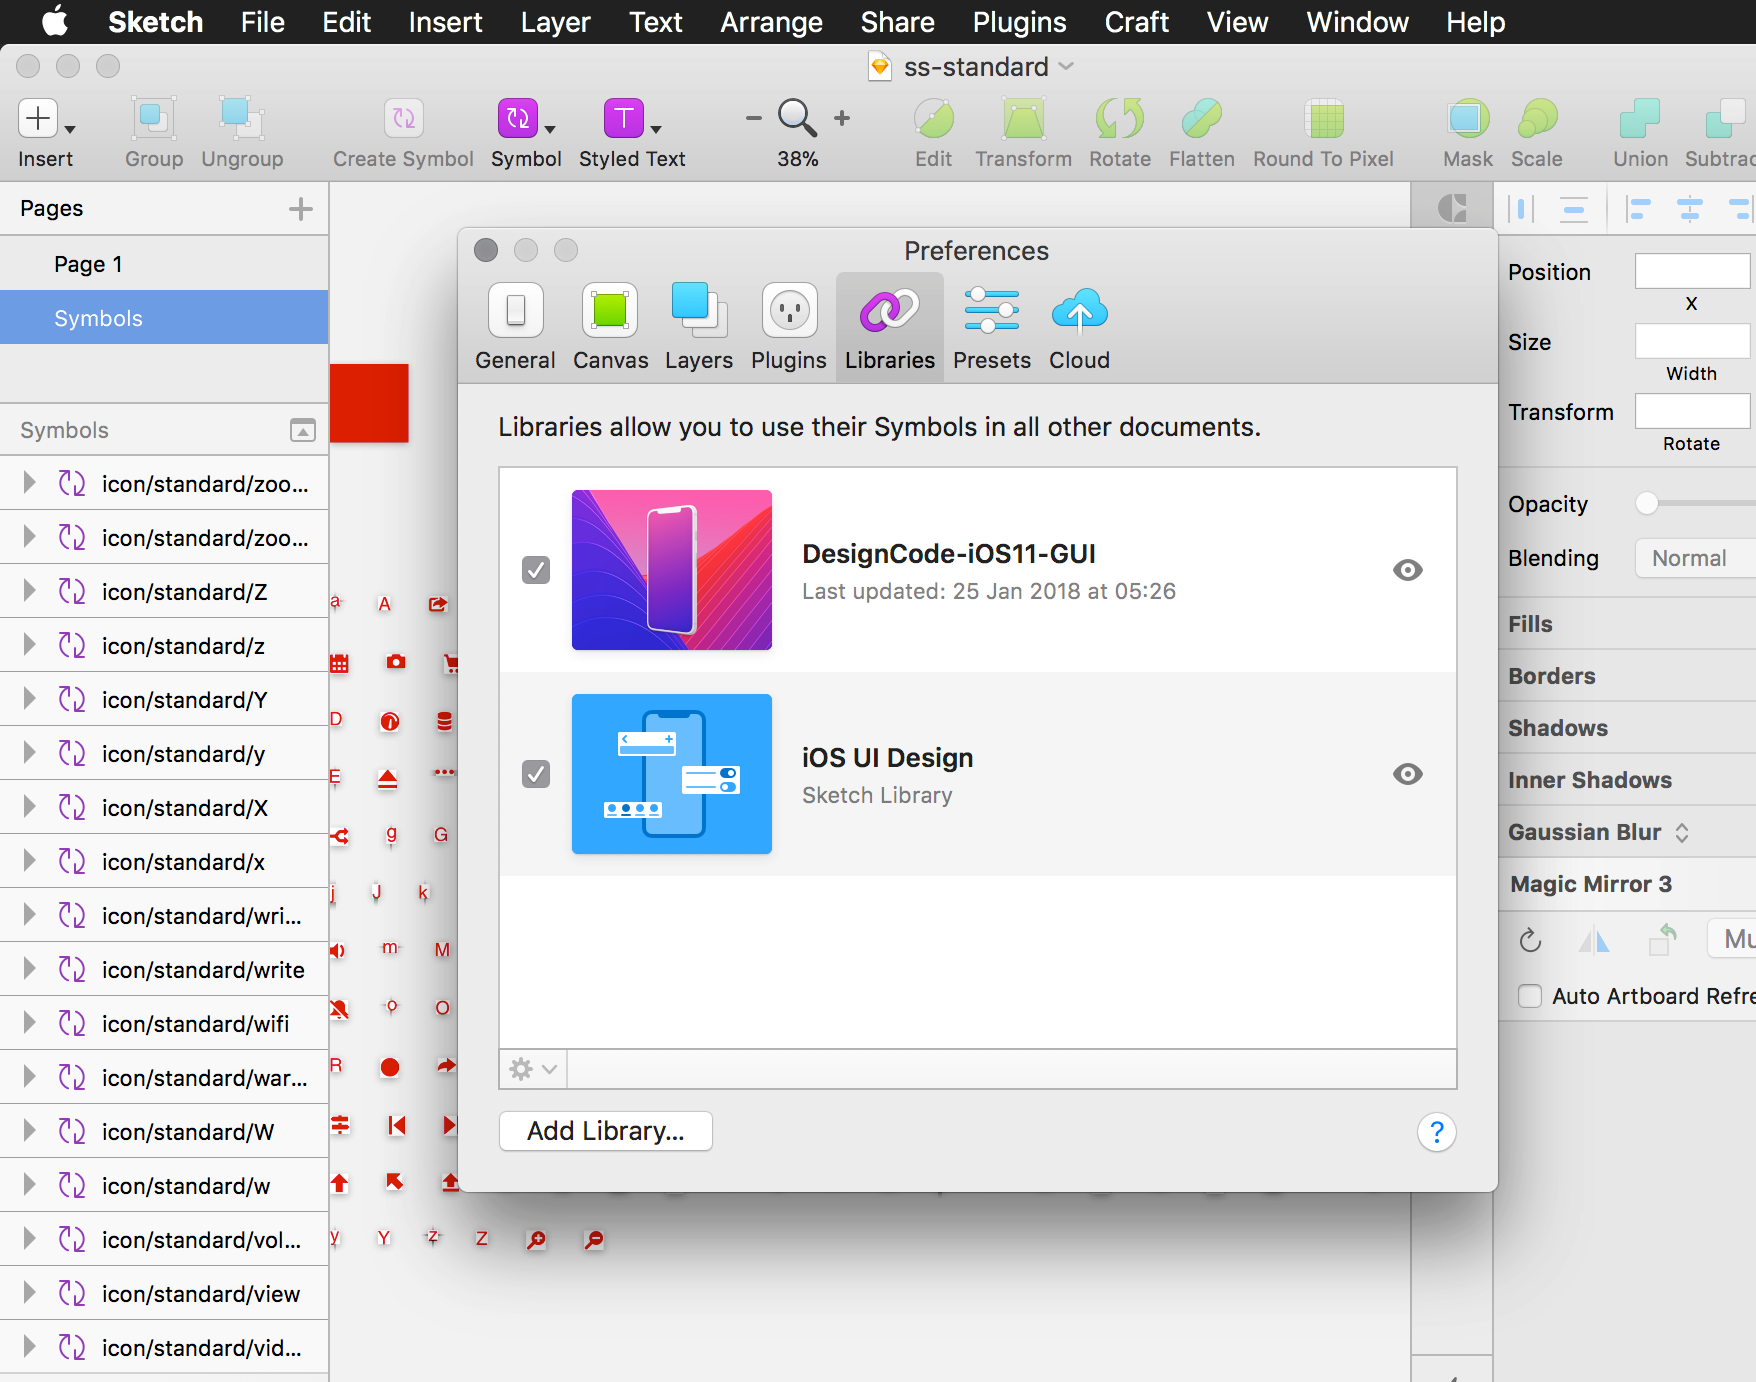This screenshot has height=1382, width=1756.
Task: Open the Cloud preferences pane
Action: (x=1078, y=326)
